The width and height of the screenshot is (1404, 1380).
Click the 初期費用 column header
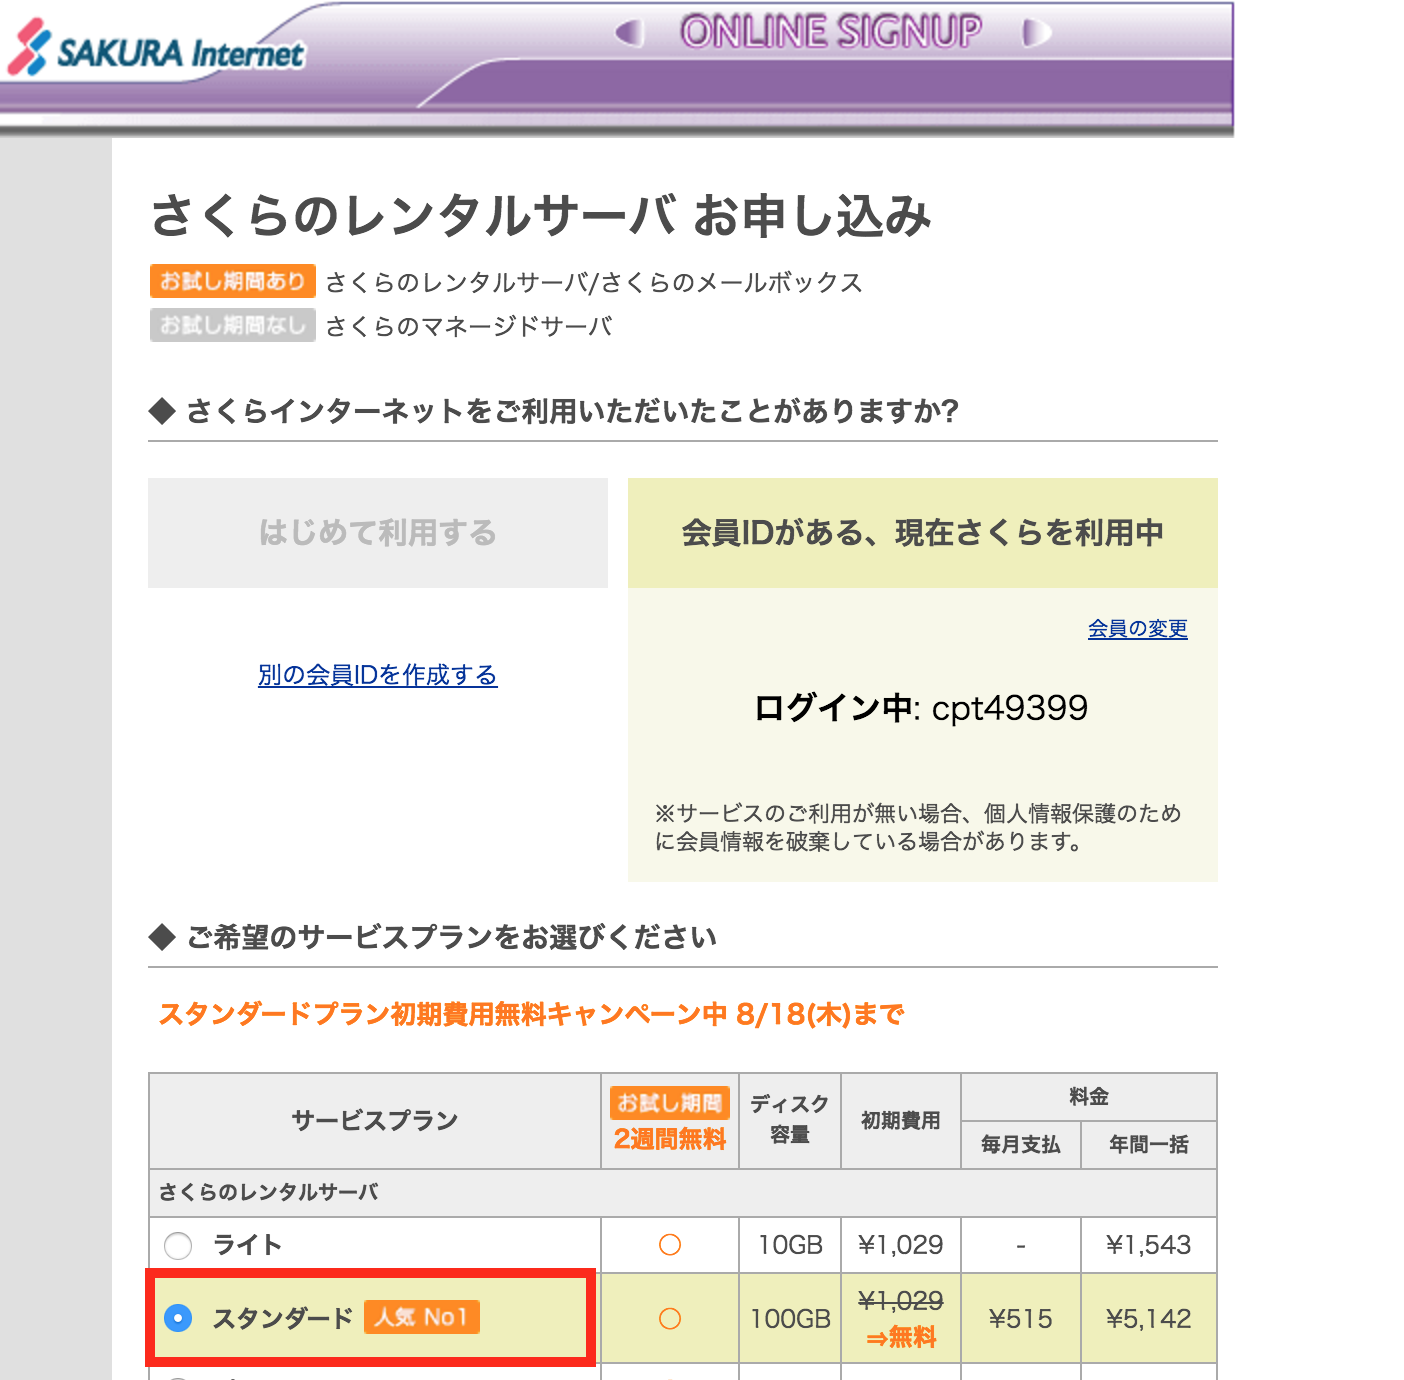pyautogui.click(x=901, y=1120)
